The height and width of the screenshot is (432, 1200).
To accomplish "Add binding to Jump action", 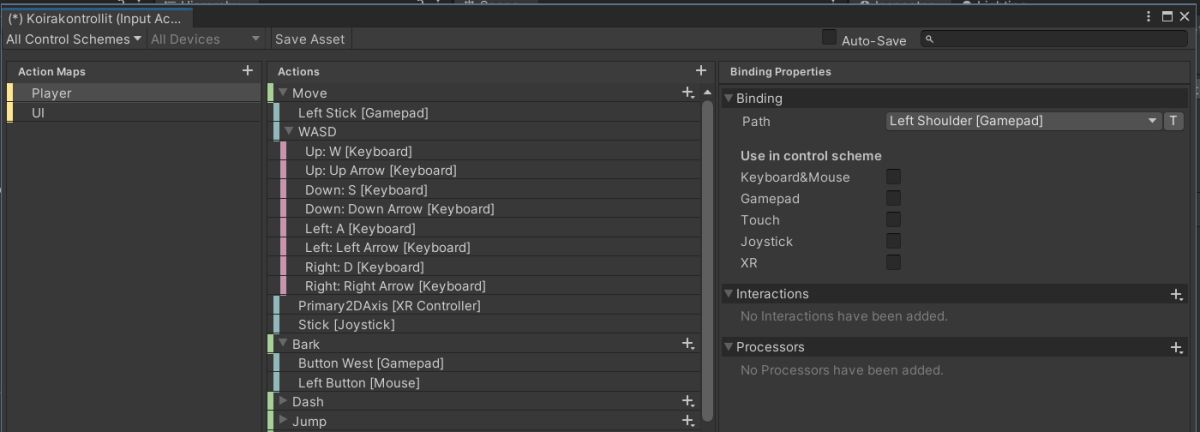I will tap(688, 421).
